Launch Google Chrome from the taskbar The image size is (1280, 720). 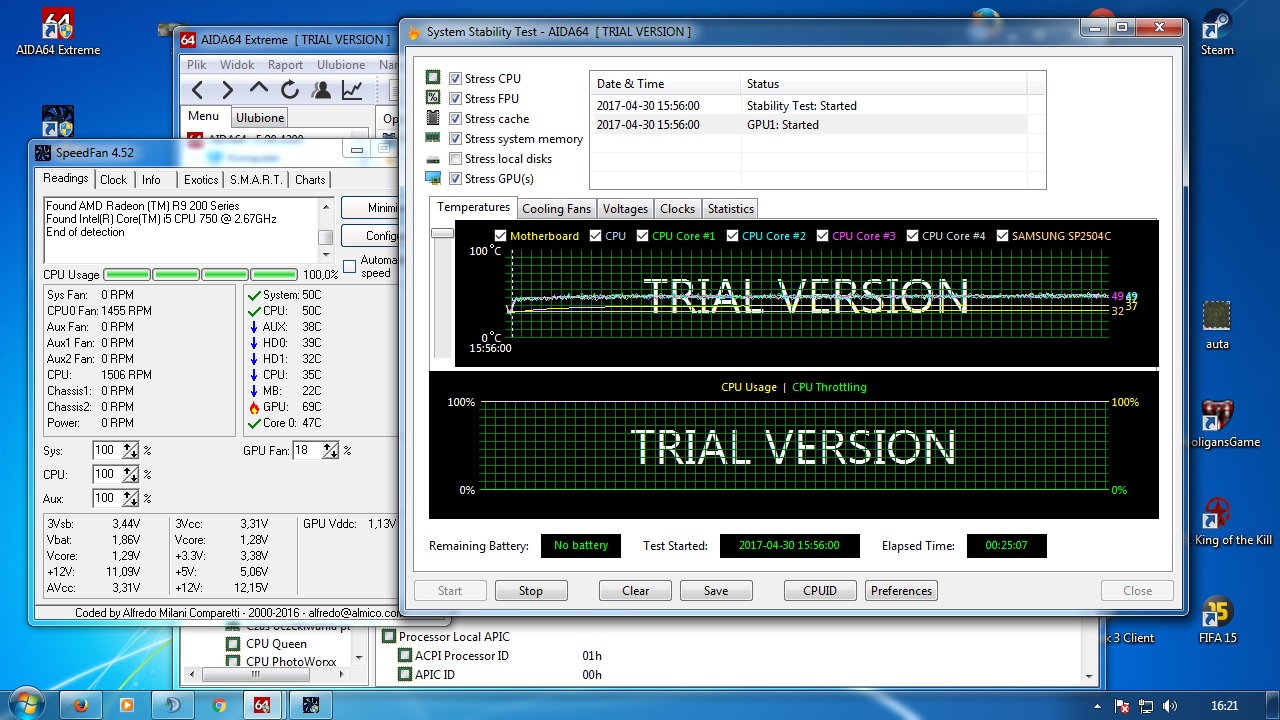click(x=219, y=705)
